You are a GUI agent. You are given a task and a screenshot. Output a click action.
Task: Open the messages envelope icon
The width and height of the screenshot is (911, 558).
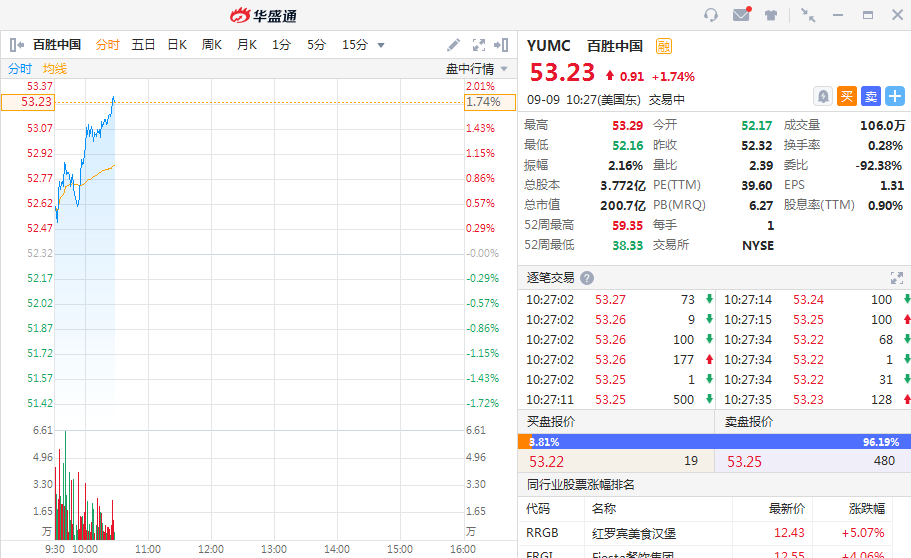pyautogui.click(x=741, y=15)
